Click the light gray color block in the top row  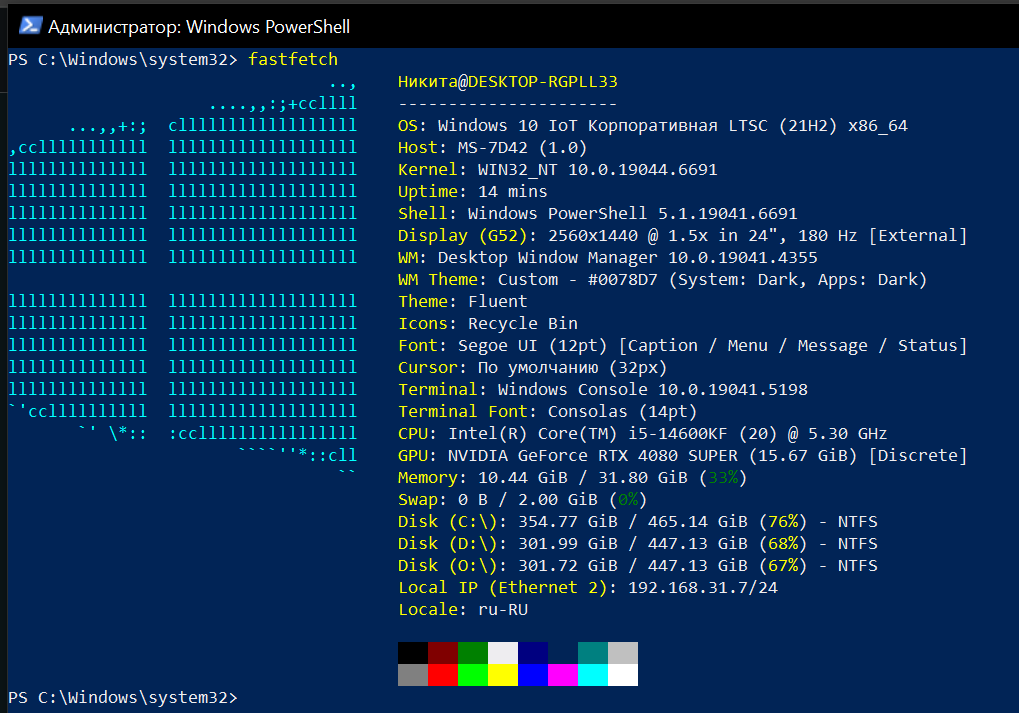pyautogui.click(x=623, y=653)
